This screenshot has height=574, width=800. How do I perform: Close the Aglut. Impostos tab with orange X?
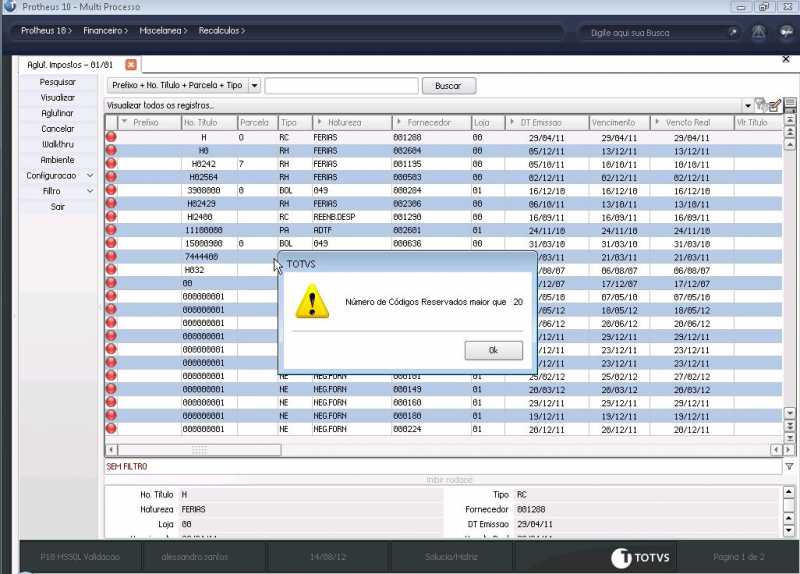(131, 65)
